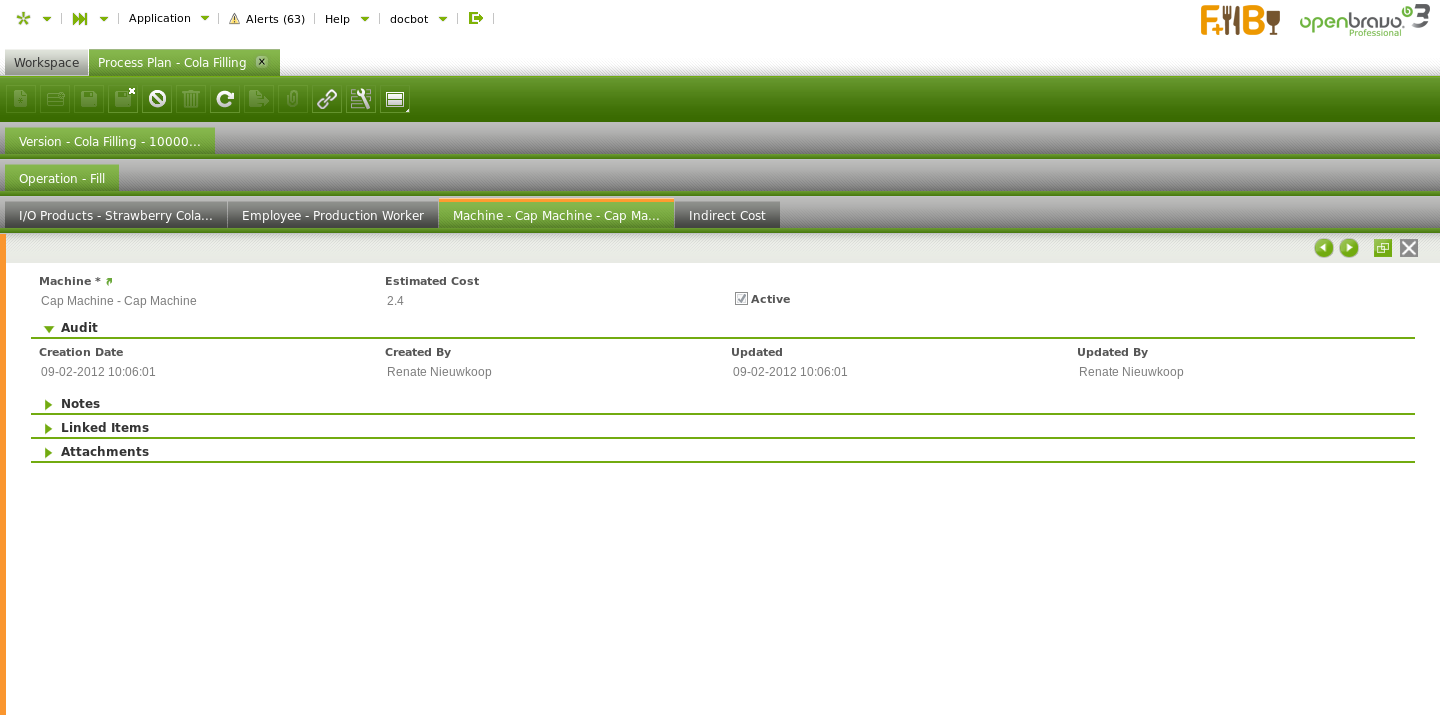Click the maximize/restore form icon
This screenshot has height=715, width=1440.
point(1383,248)
